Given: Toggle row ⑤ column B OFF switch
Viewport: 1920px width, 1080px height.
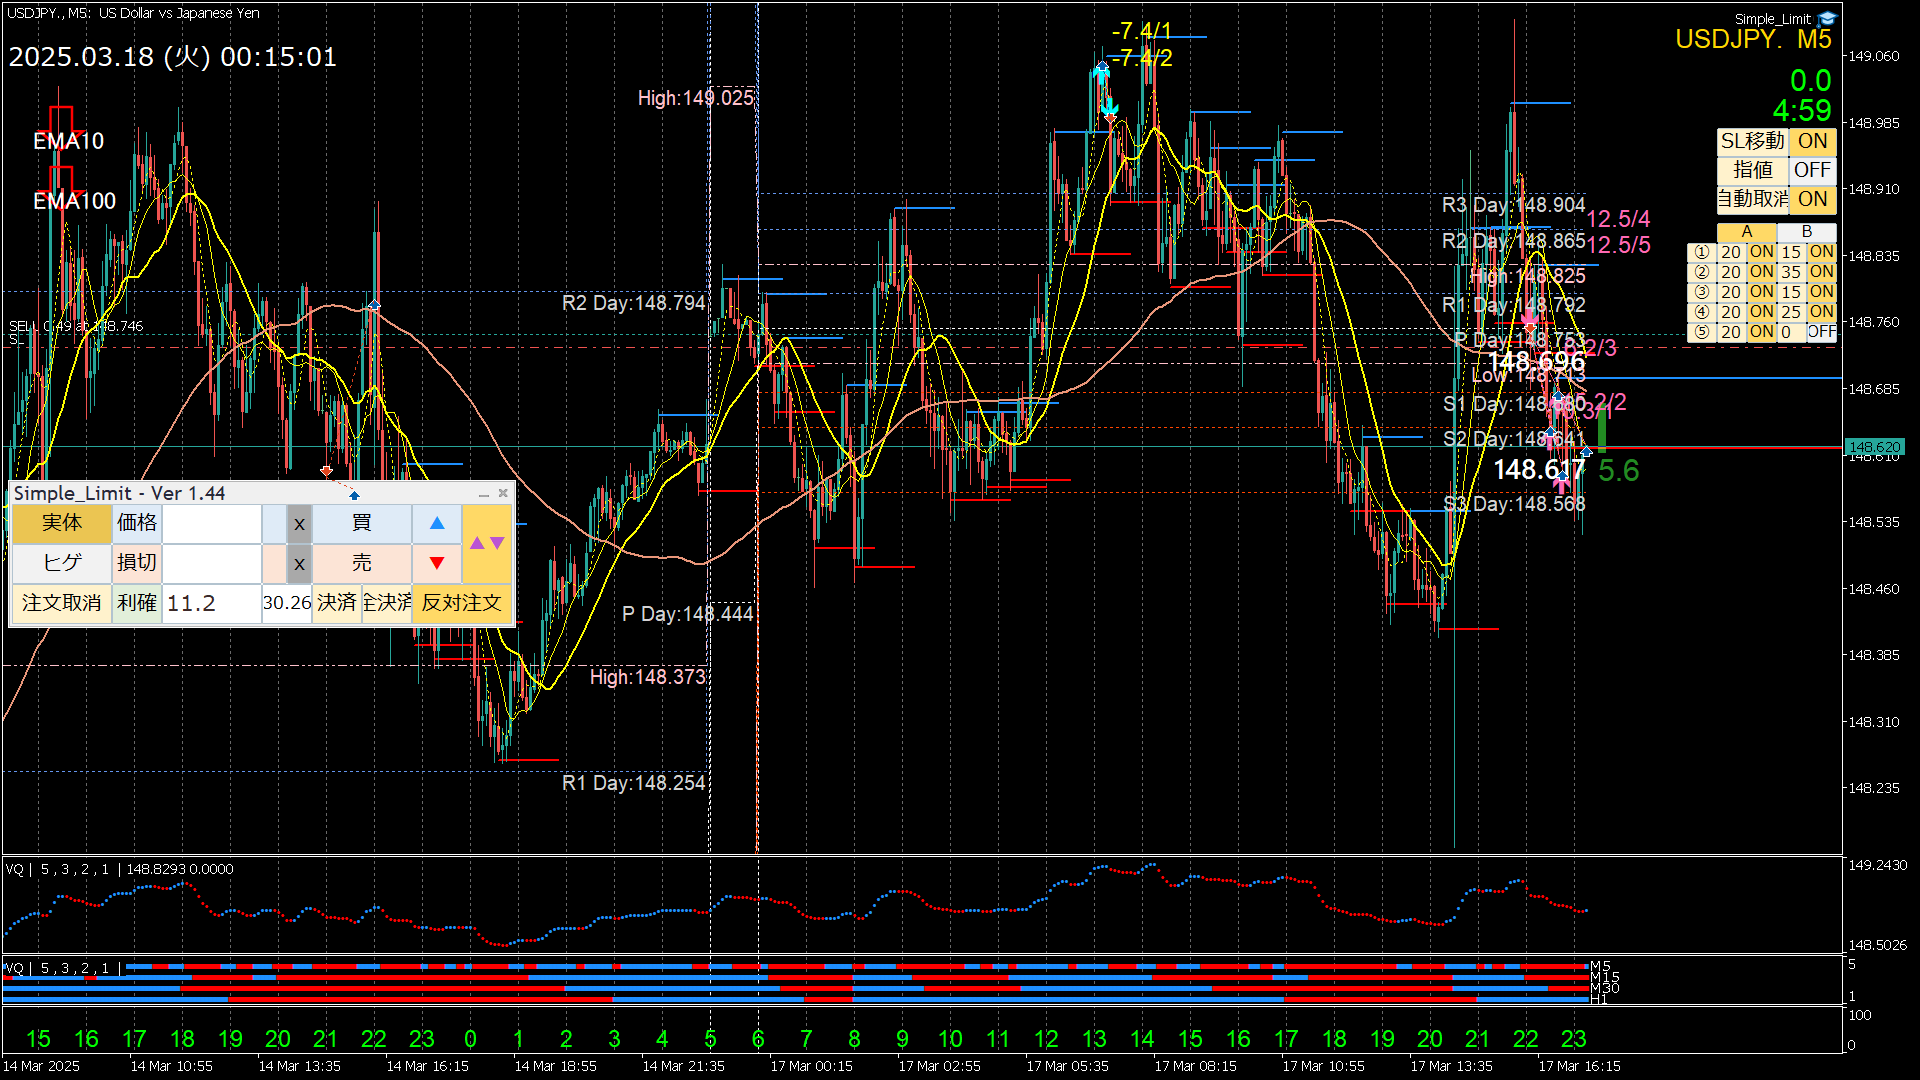Looking at the screenshot, I should pyautogui.click(x=1821, y=332).
